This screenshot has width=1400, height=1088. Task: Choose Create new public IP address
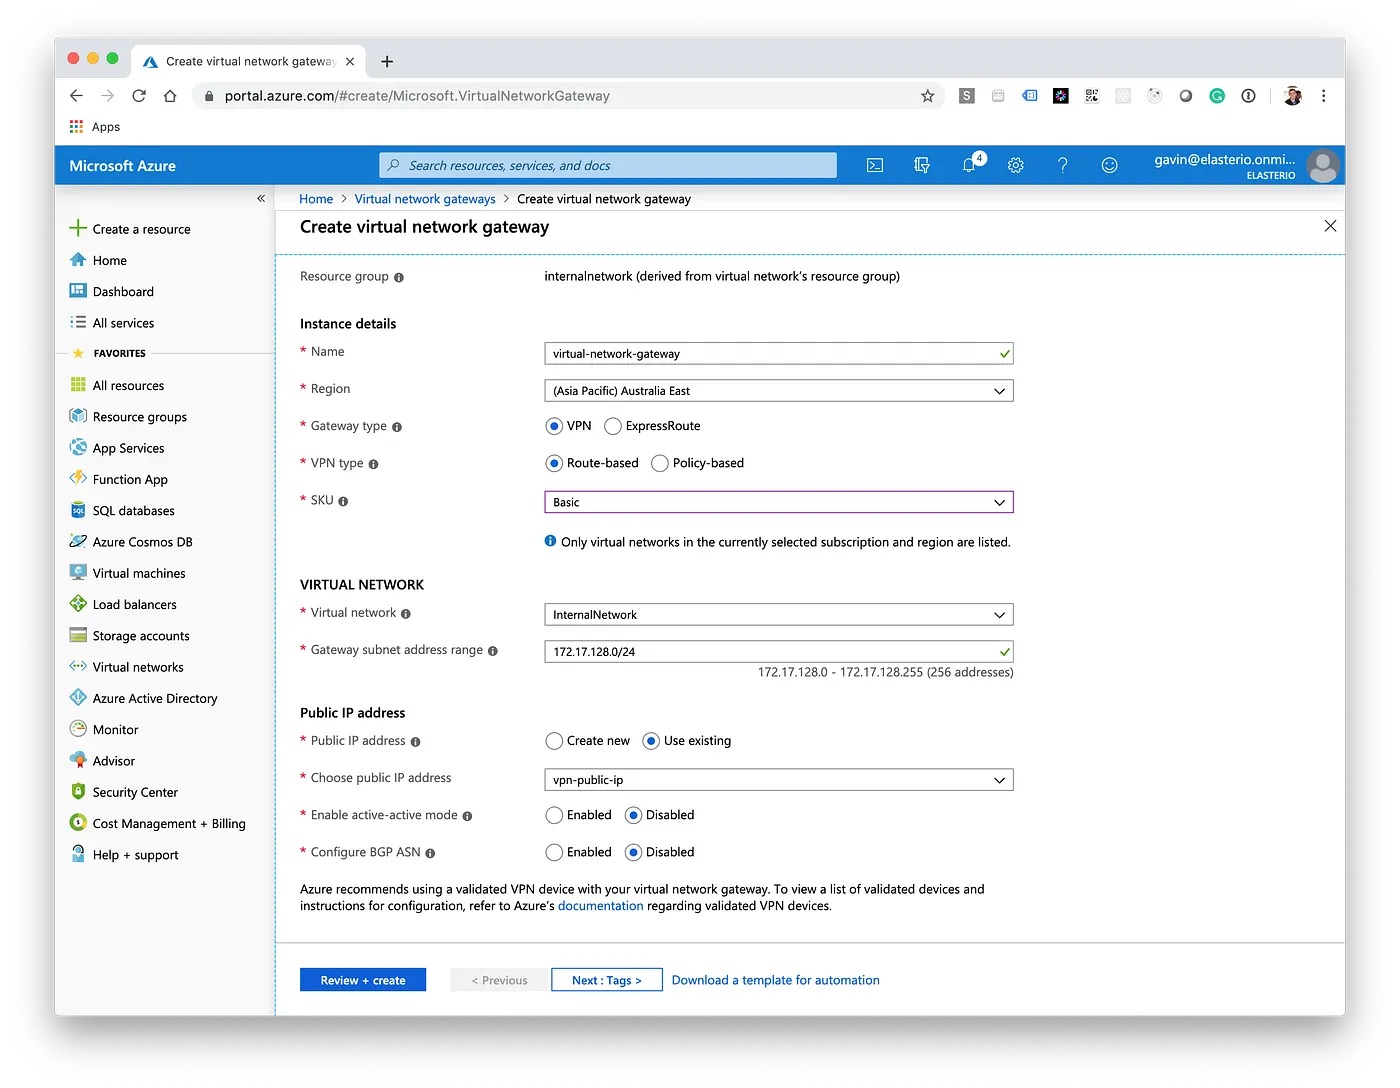tap(554, 741)
